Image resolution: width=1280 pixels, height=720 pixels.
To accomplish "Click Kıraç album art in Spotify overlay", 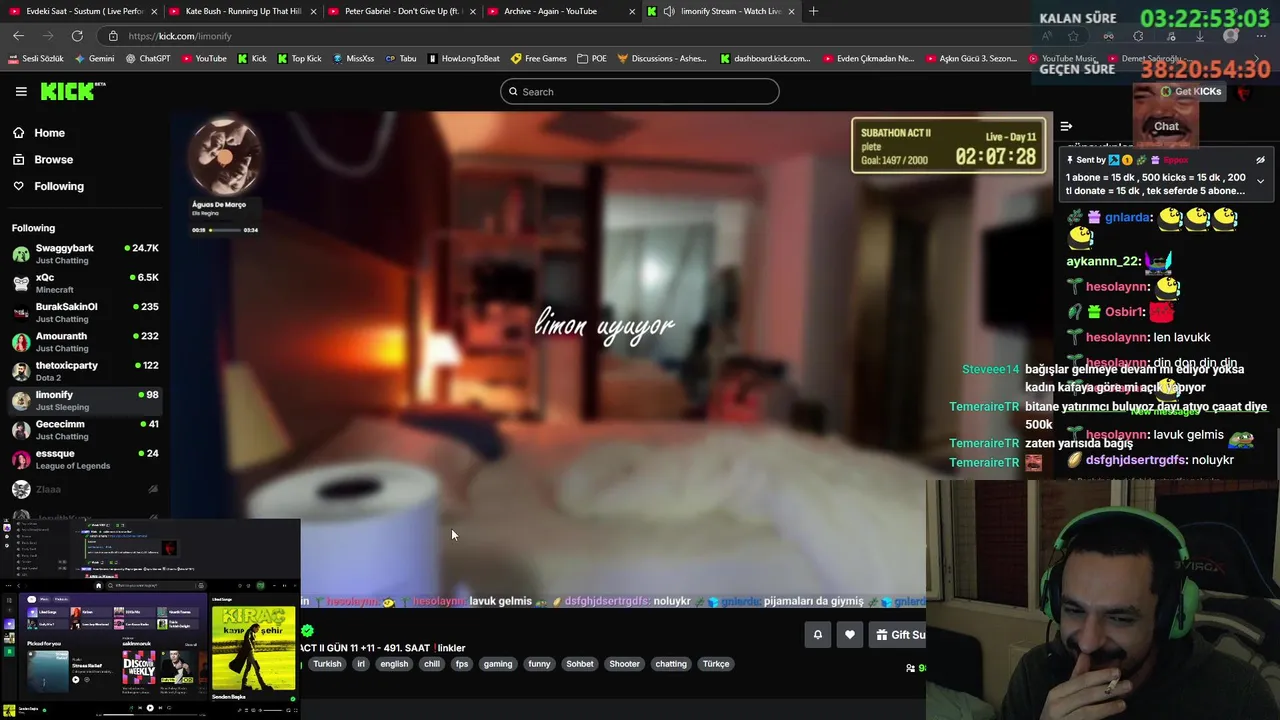I will (253, 647).
